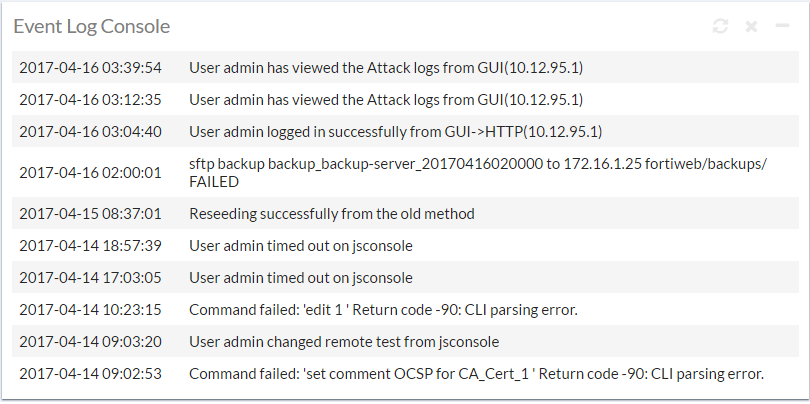Select the admin changed remote test message
This screenshot has height=404, width=810.
coord(344,341)
